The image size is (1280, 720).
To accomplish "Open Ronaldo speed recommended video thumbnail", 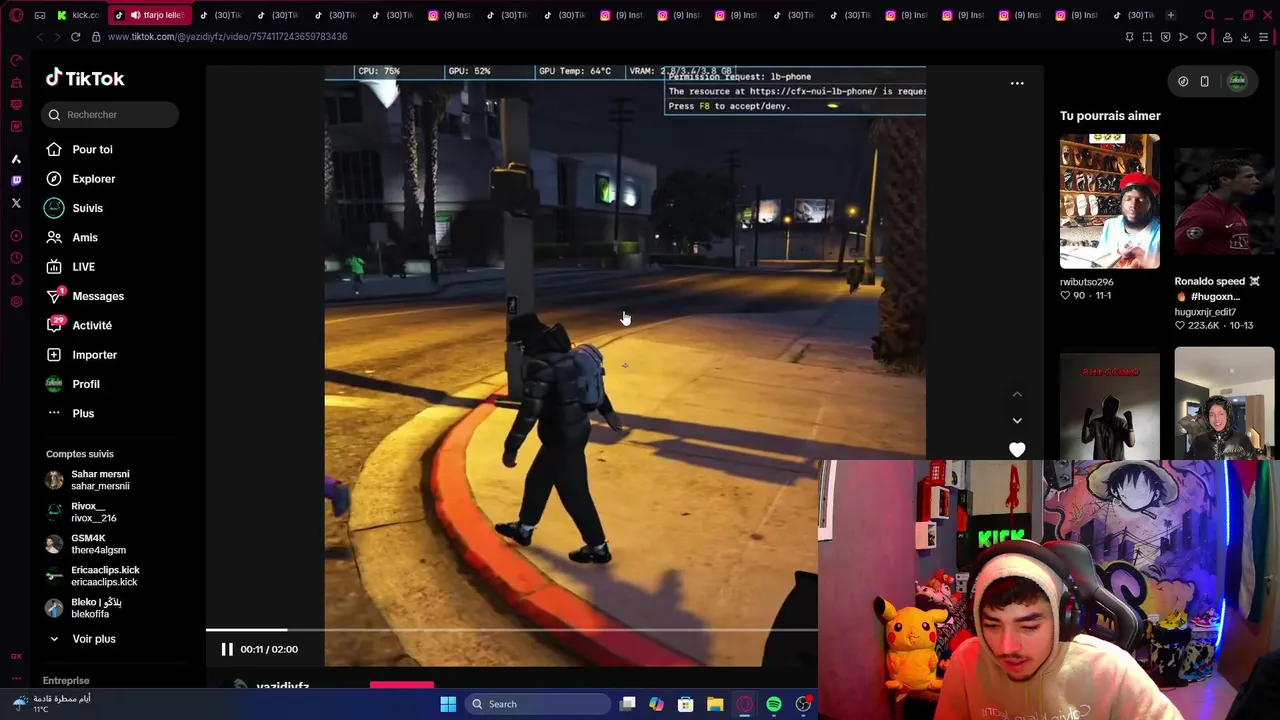I will [x=1225, y=201].
